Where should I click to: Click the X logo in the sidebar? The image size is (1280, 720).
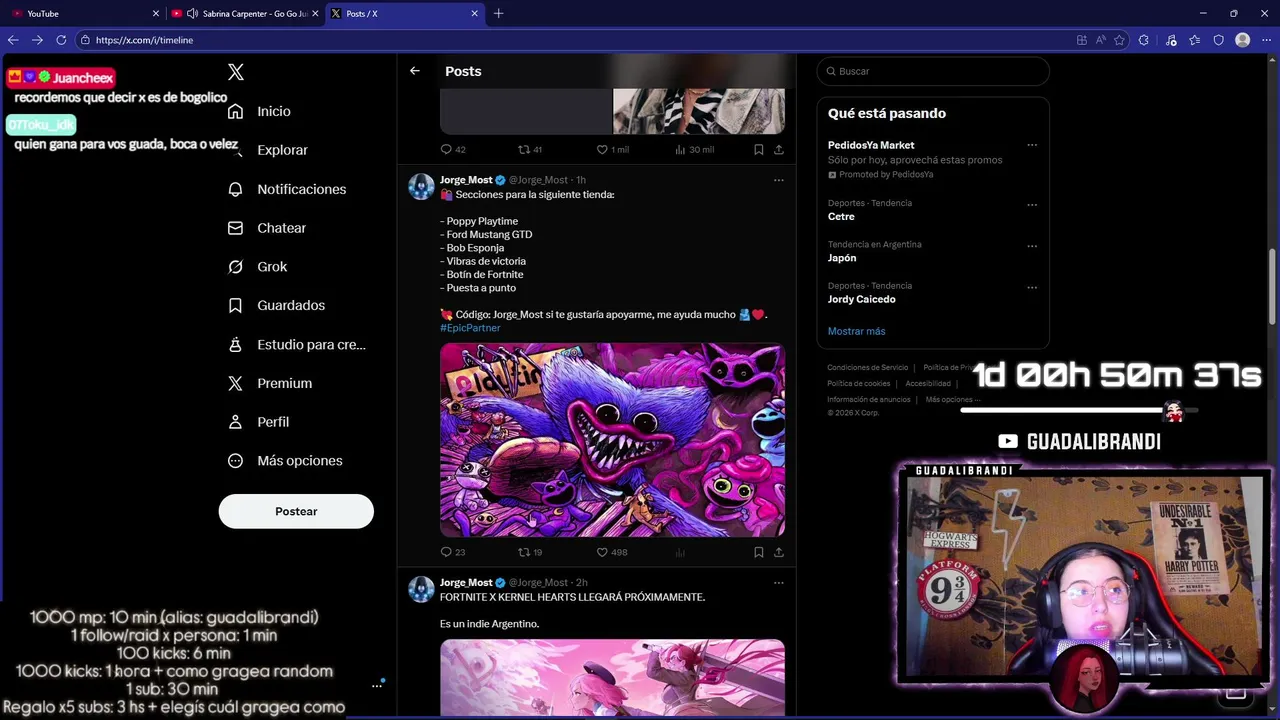coord(236,72)
